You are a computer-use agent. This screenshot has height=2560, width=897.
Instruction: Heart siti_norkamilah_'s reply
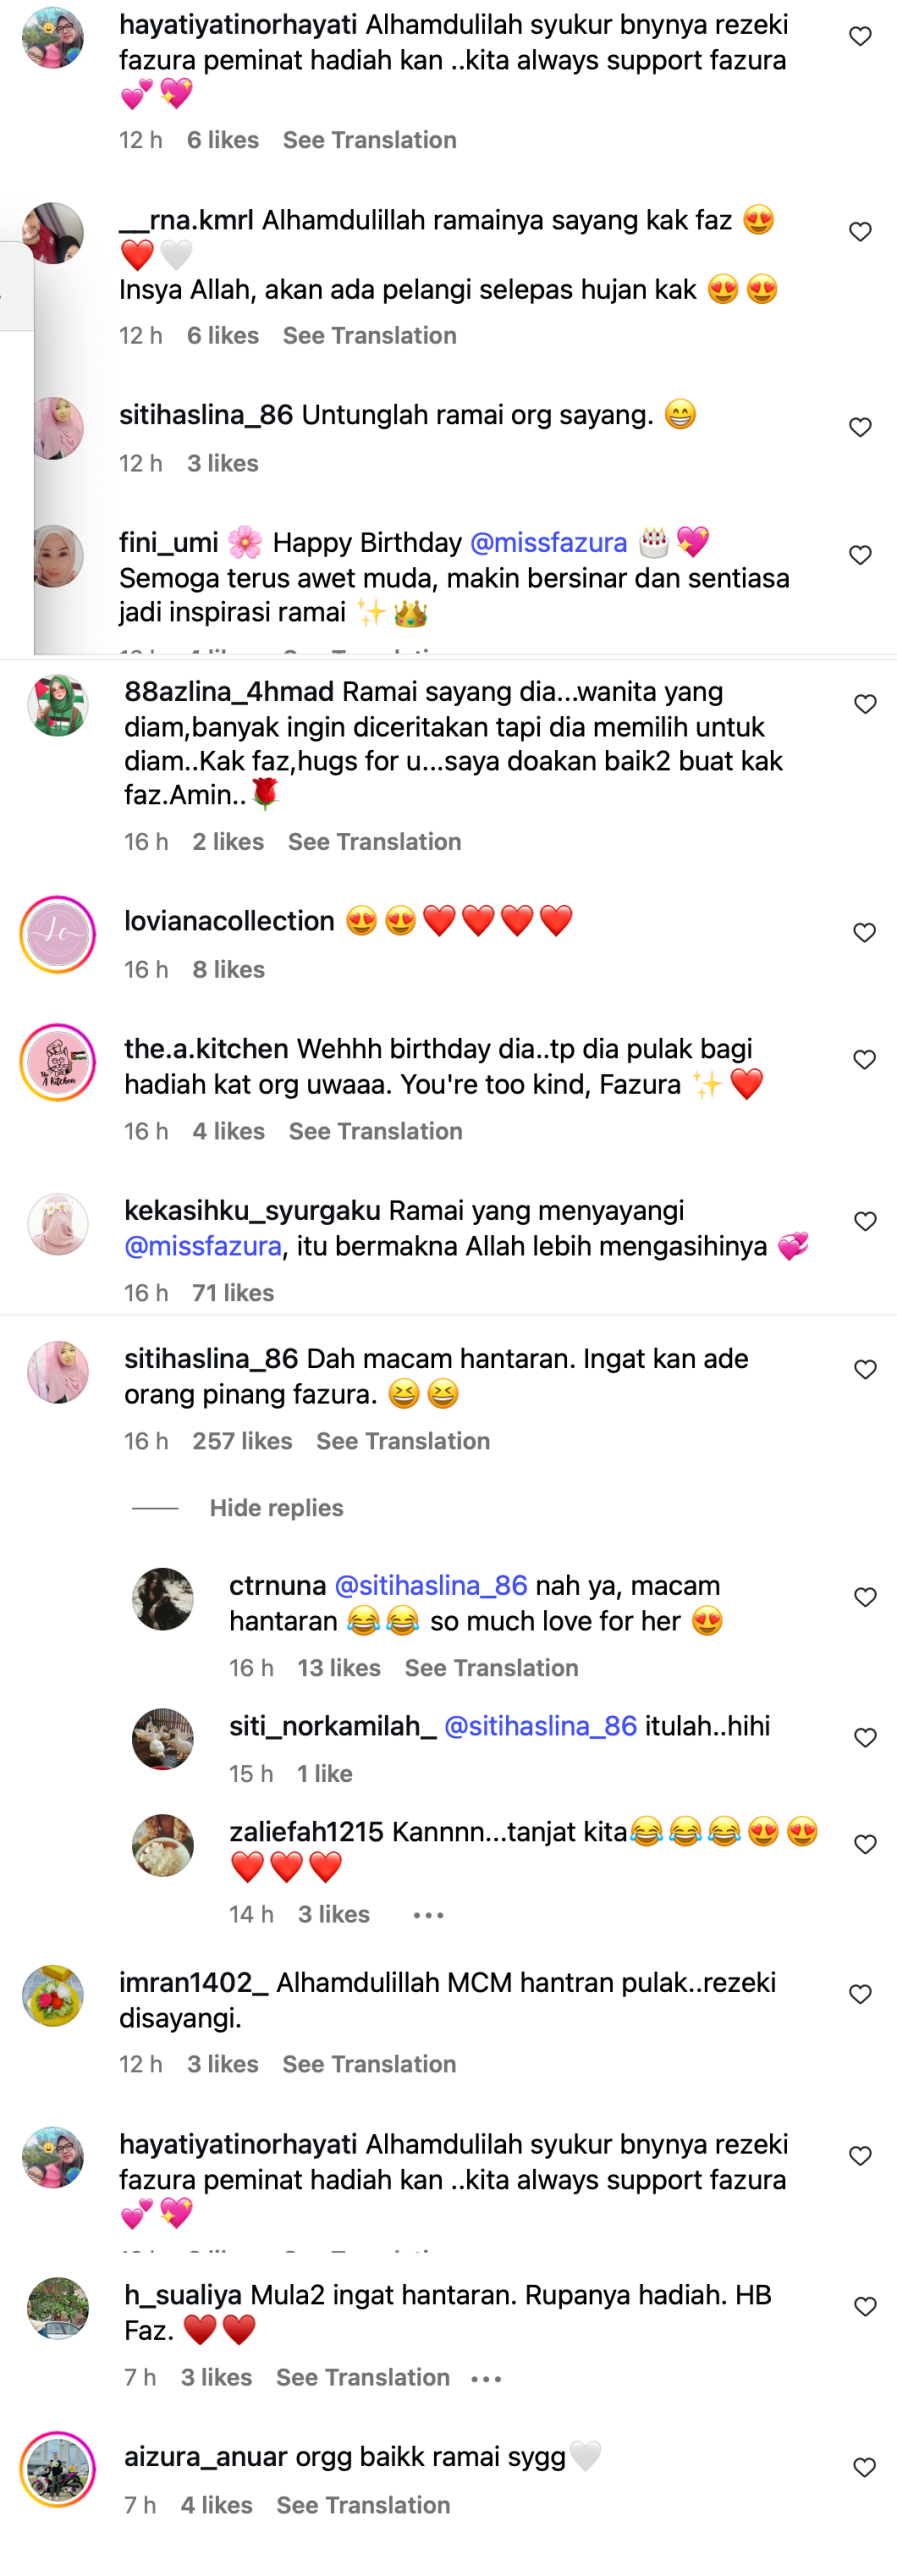(865, 1737)
